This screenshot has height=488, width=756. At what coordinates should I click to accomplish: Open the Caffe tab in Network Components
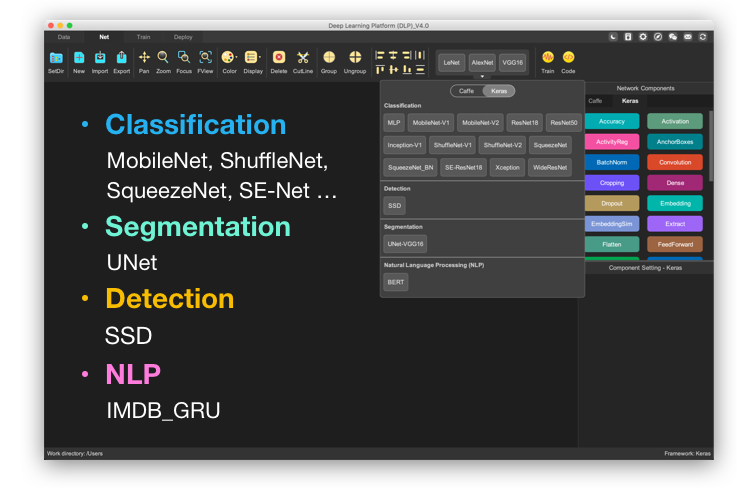click(595, 101)
